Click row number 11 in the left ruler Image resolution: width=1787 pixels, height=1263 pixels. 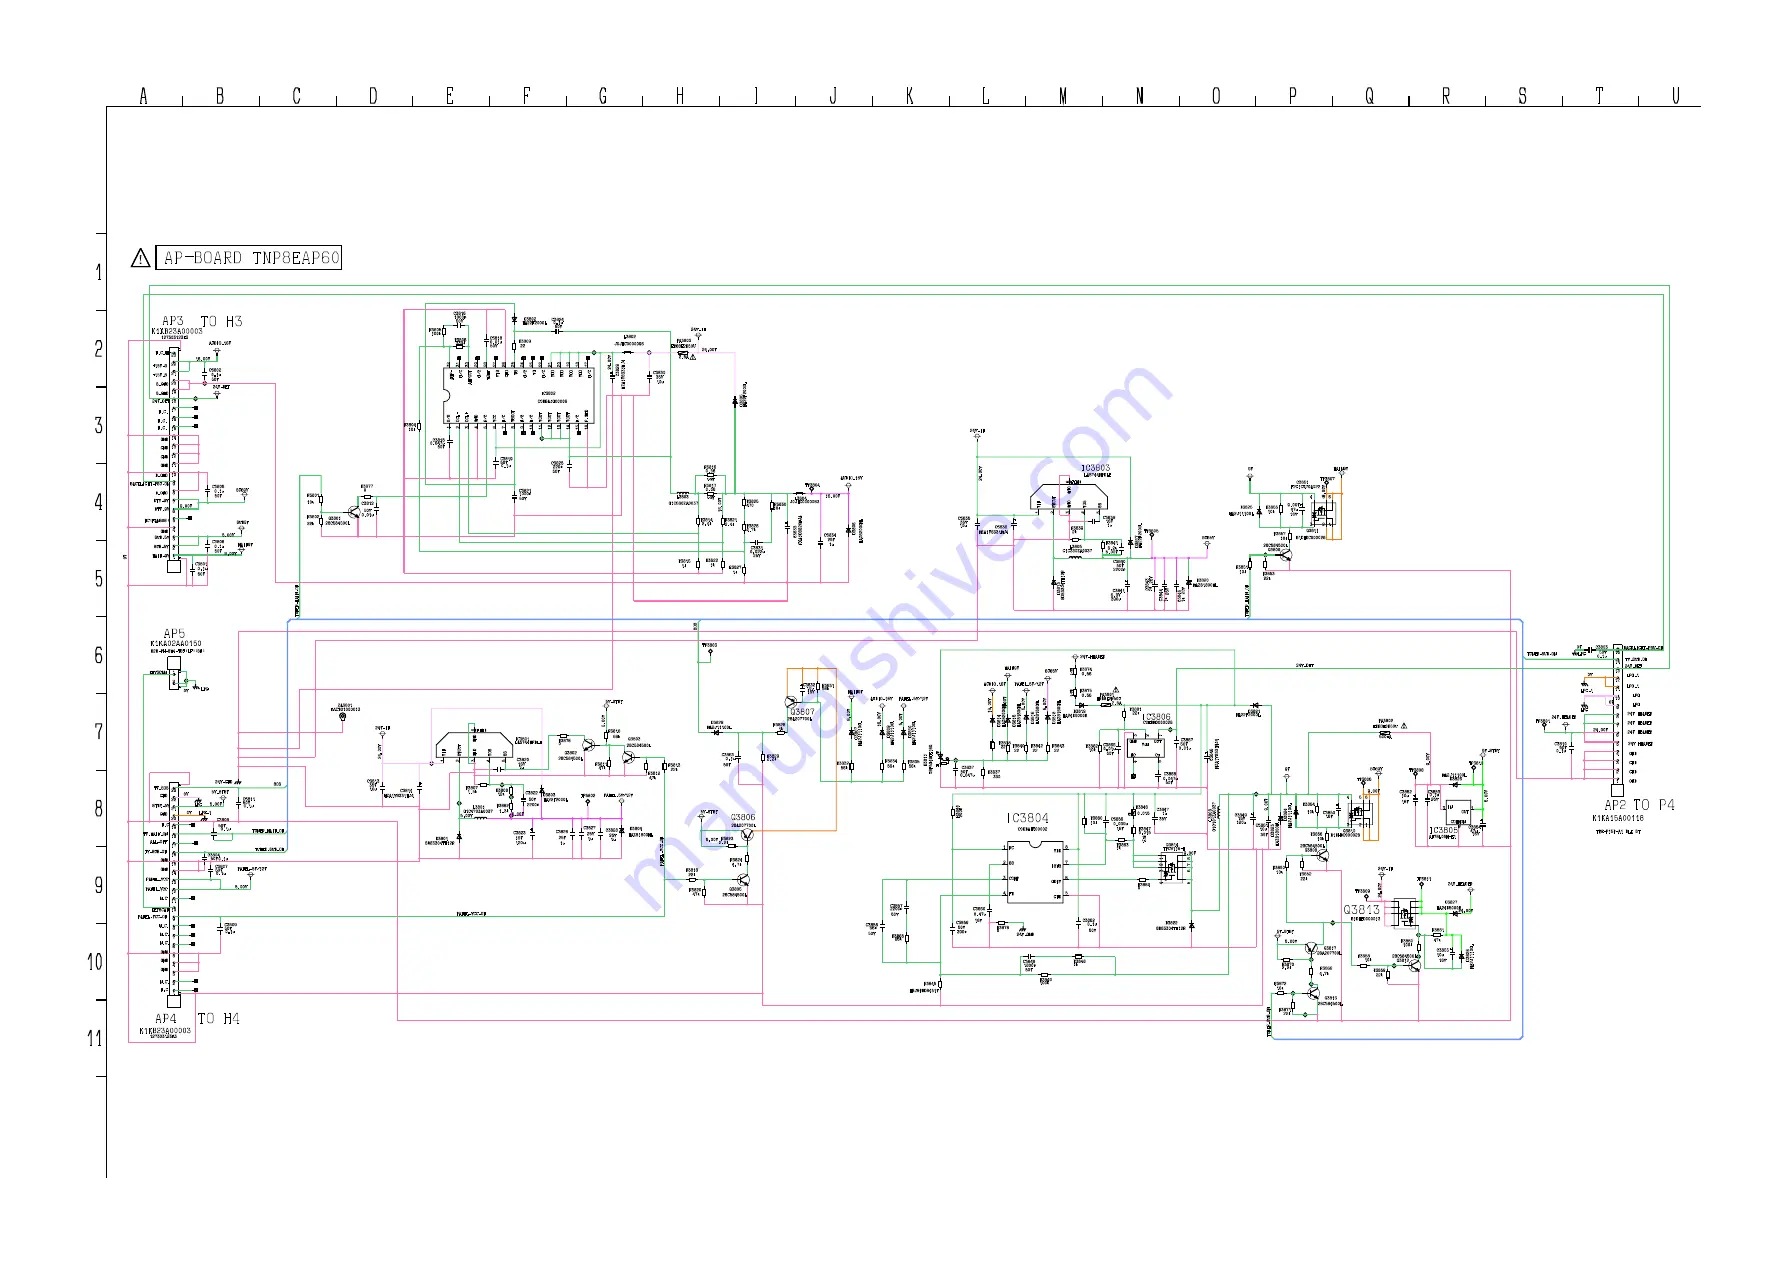[95, 1039]
